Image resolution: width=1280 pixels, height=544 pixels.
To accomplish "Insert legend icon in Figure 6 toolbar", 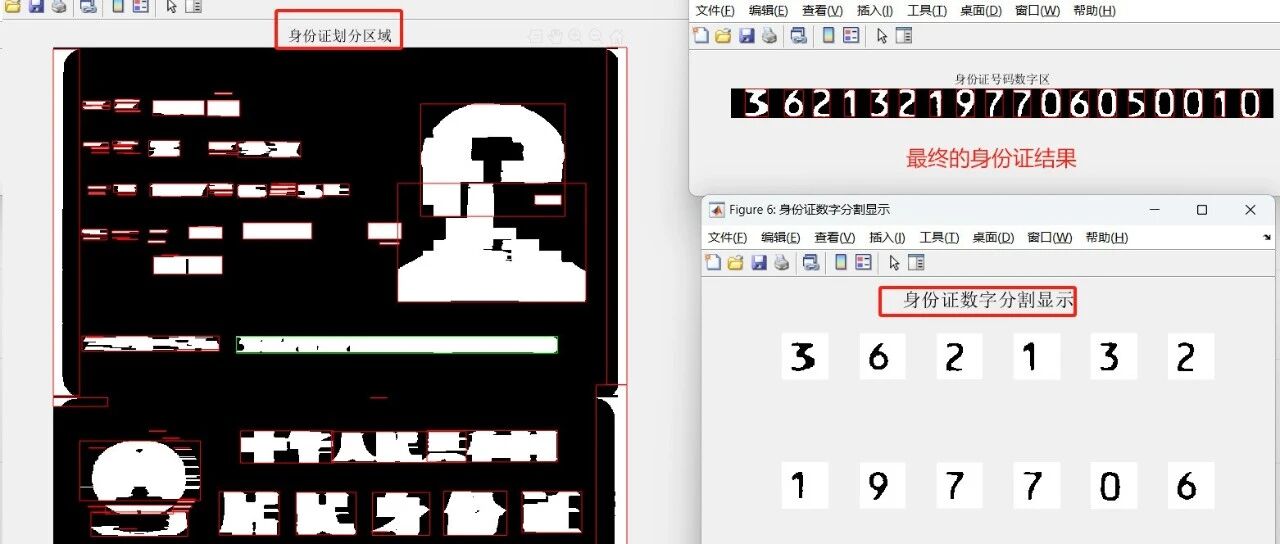I will (x=862, y=262).
